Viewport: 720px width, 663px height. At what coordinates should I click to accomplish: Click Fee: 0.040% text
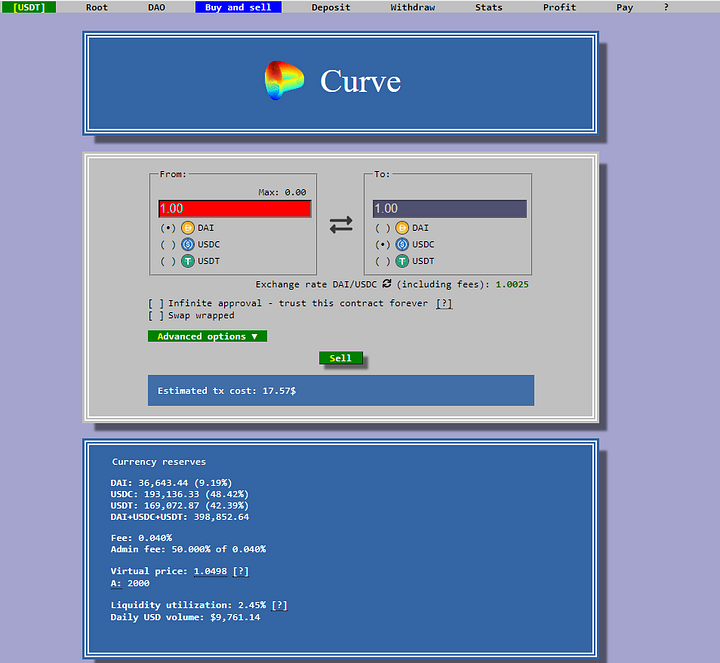pyautogui.click(x=141, y=538)
